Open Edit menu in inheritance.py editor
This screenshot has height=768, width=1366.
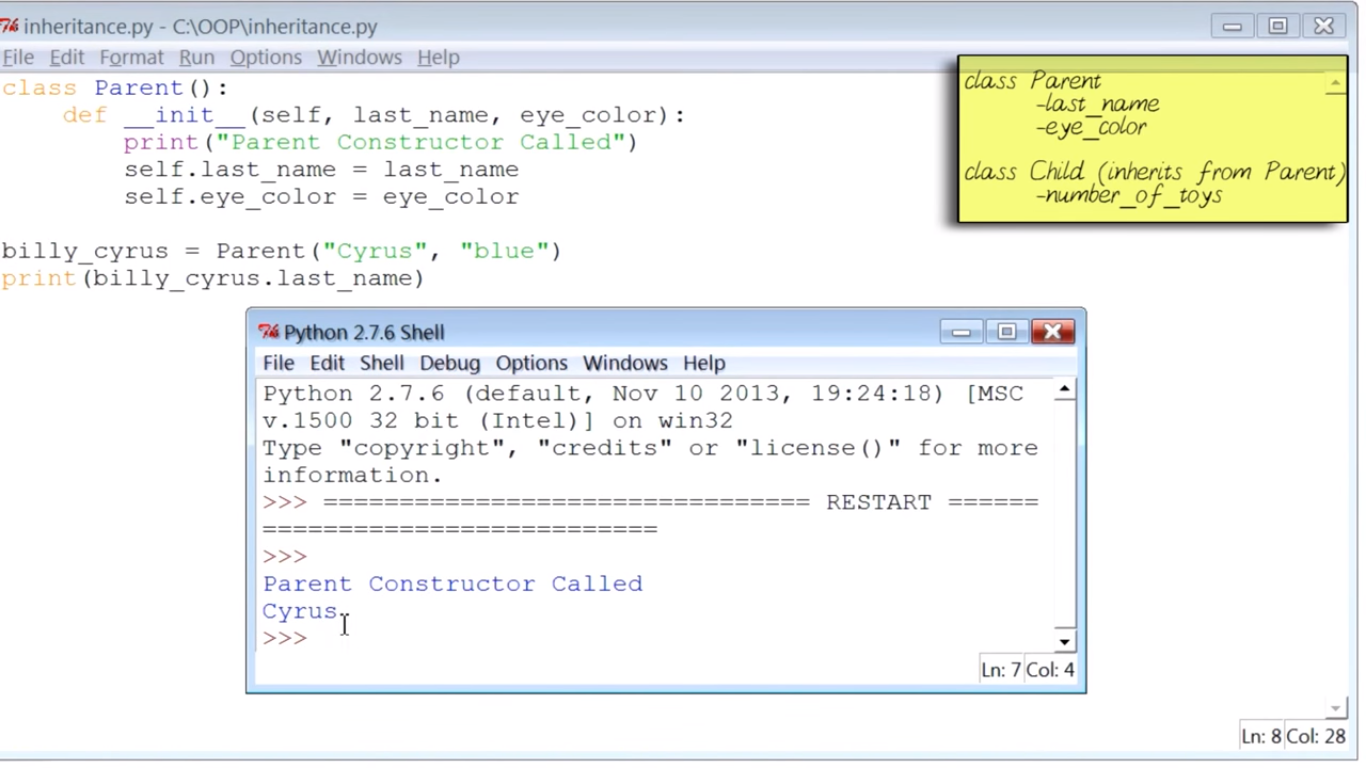pyautogui.click(x=67, y=58)
